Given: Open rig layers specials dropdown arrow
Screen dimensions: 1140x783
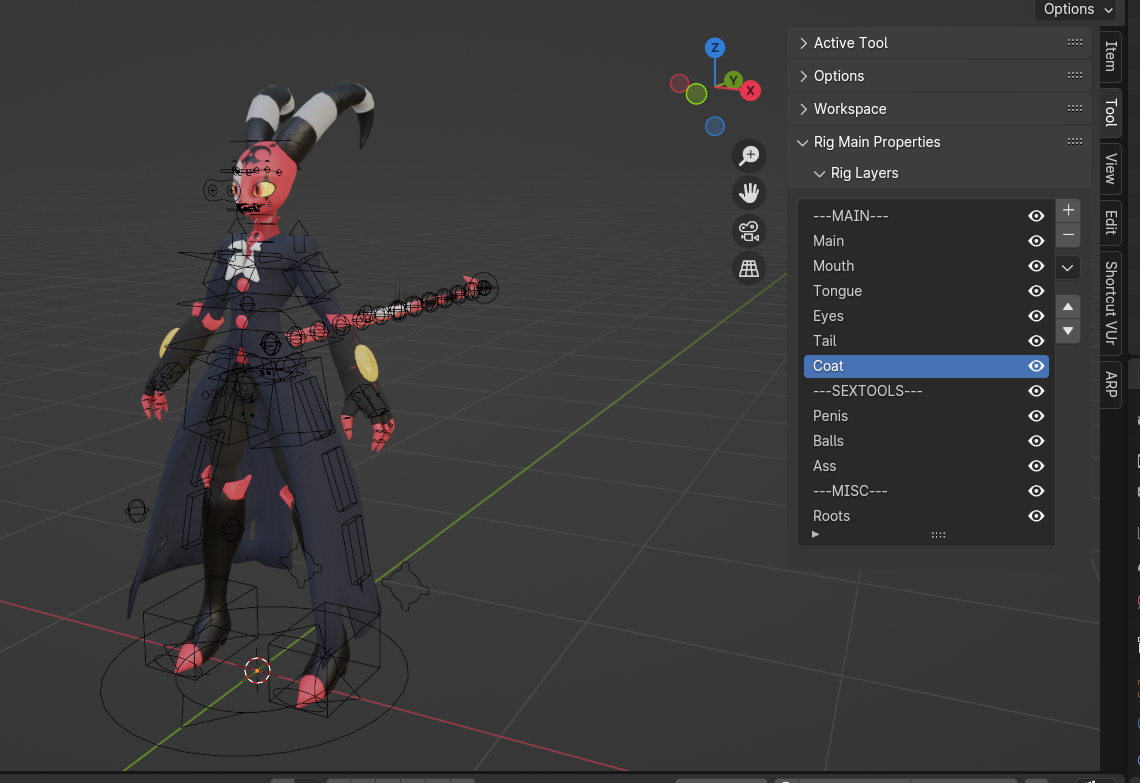Looking at the screenshot, I should 1067,268.
